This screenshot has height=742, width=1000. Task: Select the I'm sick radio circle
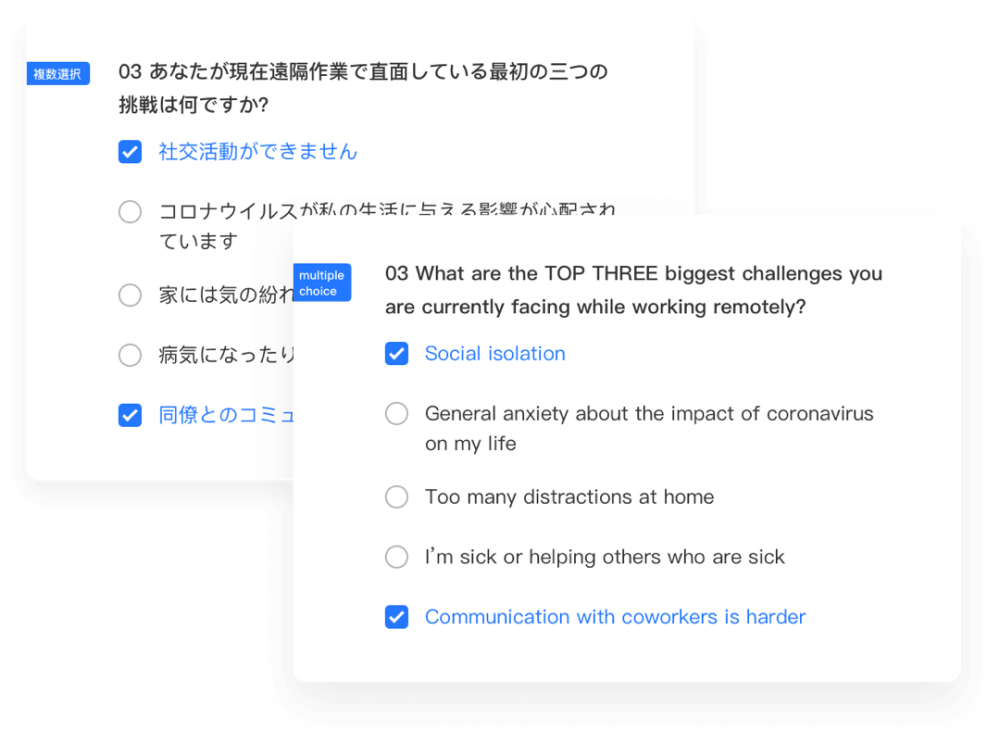pyautogui.click(x=397, y=557)
